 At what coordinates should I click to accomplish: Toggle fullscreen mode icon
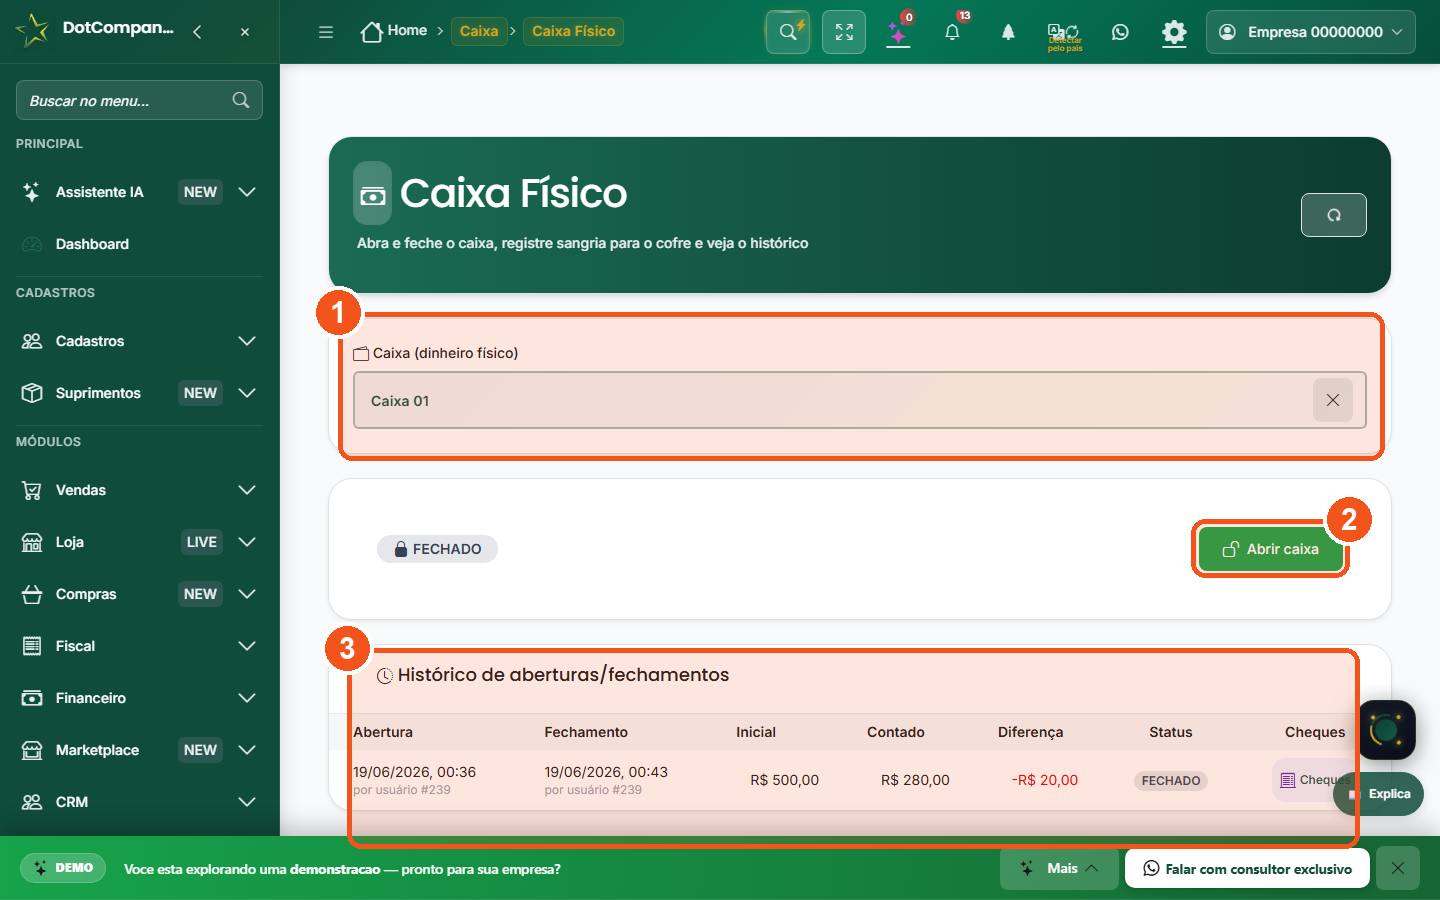[844, 32]
